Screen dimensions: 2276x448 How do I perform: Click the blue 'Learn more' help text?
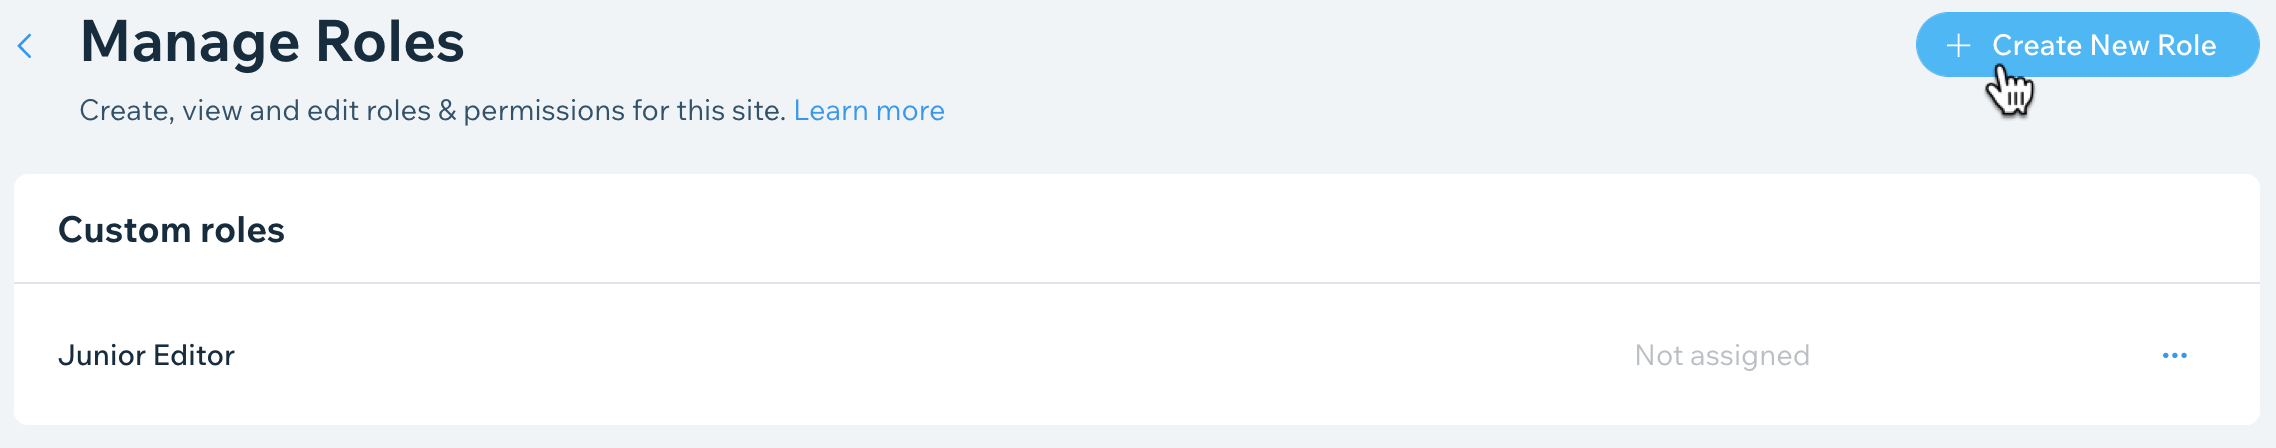(x=869, y=110)
